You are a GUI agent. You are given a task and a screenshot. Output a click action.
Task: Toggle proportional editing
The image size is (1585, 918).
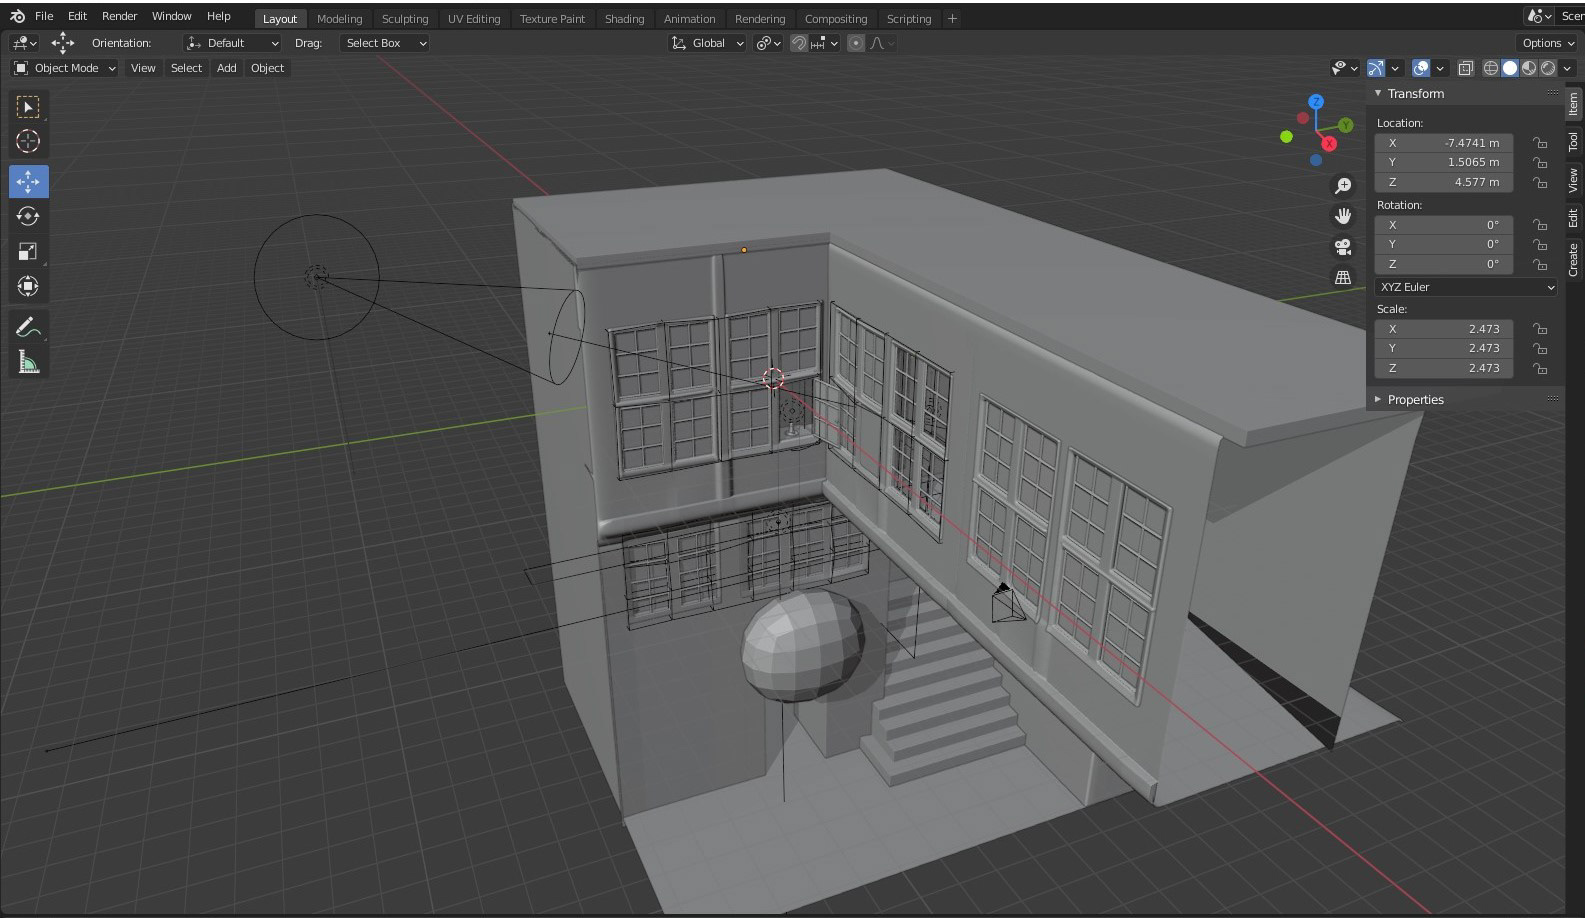pyautogui.click(x=856, y=43)
